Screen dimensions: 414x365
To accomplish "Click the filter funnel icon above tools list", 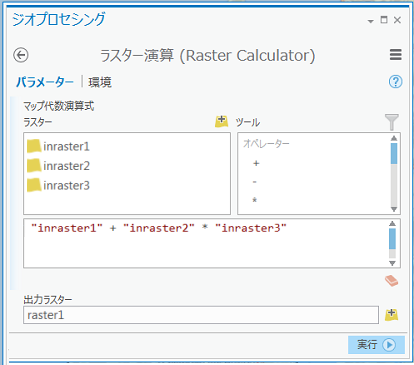I will pos(392,122).
